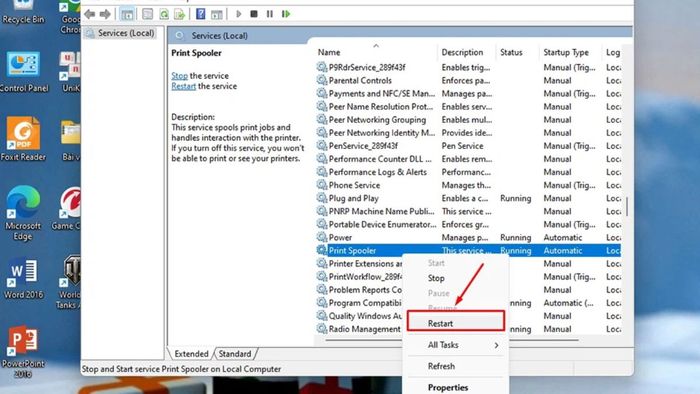The image size is (700, 394).
Task: Click Running status of Plug and Play
Action: (516, 198)
